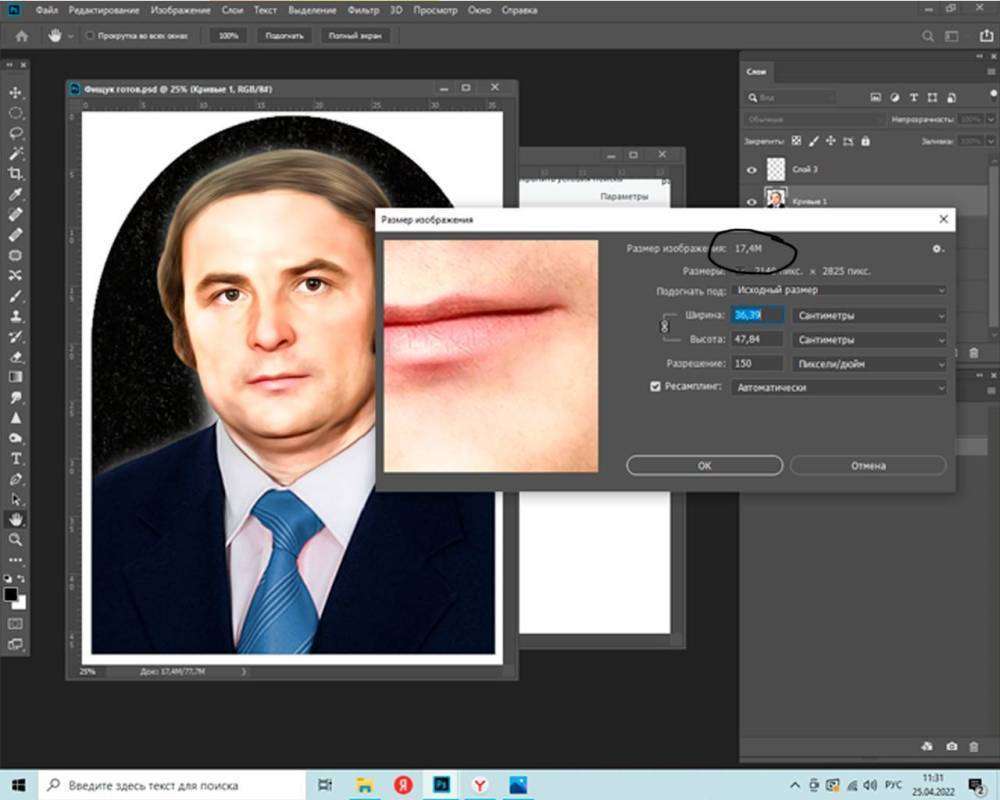Select the Crop tool

click(16, 173)
